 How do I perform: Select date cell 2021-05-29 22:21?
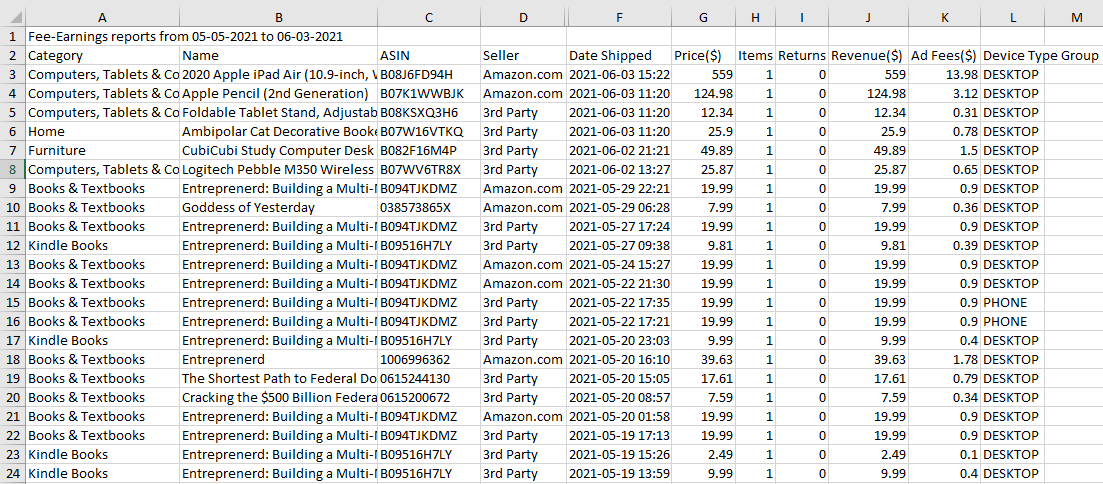(x=619, y=189)
